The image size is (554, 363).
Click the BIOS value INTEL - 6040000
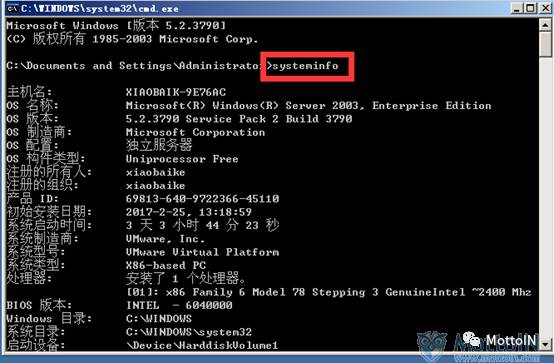179,305
